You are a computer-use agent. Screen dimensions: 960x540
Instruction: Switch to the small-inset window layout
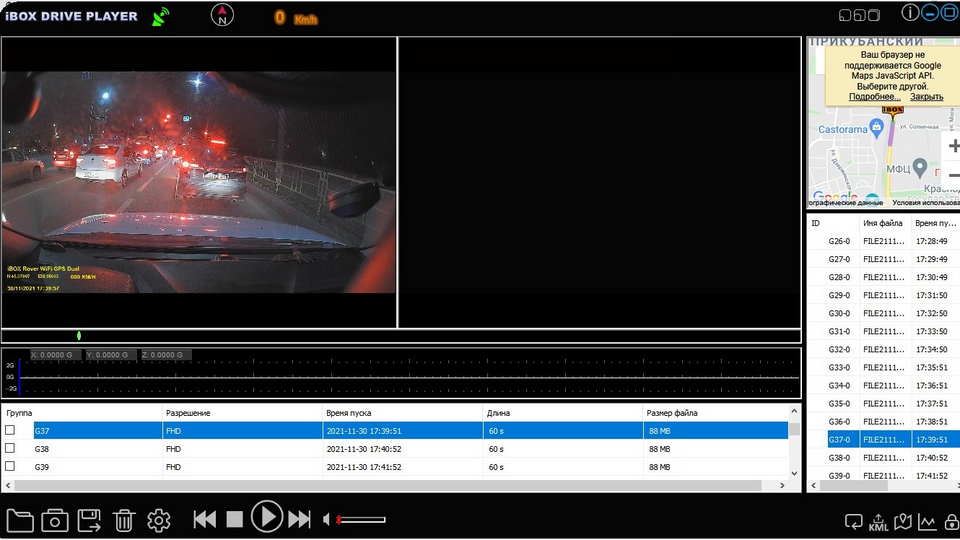tap(845, 15)
